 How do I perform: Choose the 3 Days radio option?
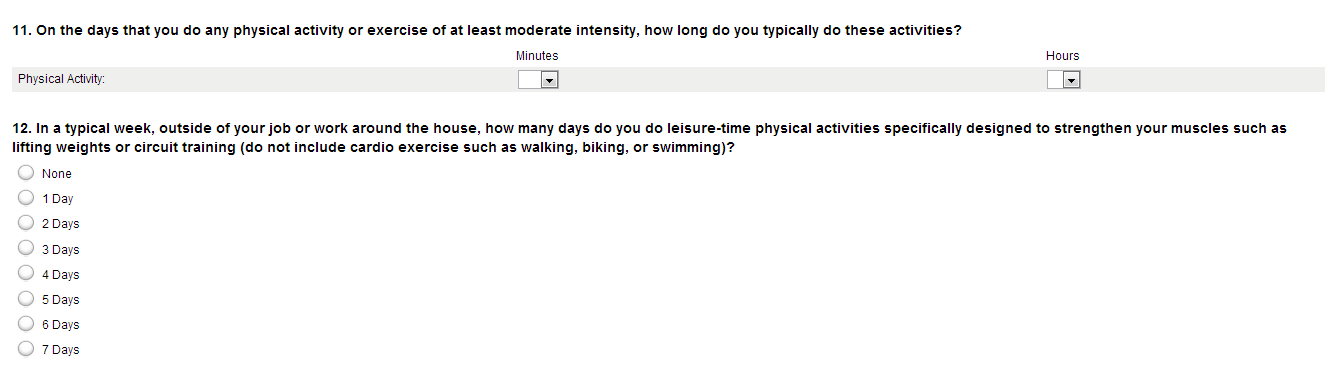tap(26, 248)
